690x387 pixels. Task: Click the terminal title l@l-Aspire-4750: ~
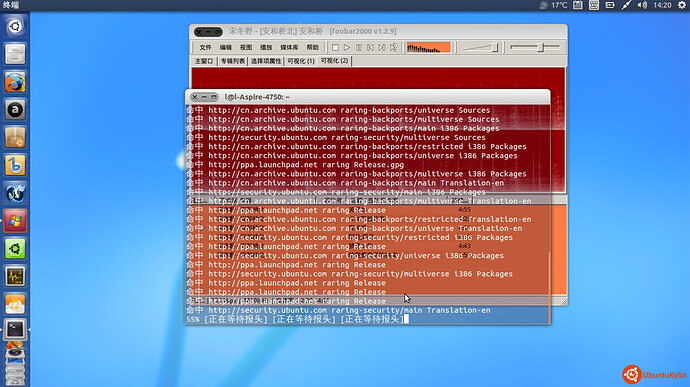point(257,97)
